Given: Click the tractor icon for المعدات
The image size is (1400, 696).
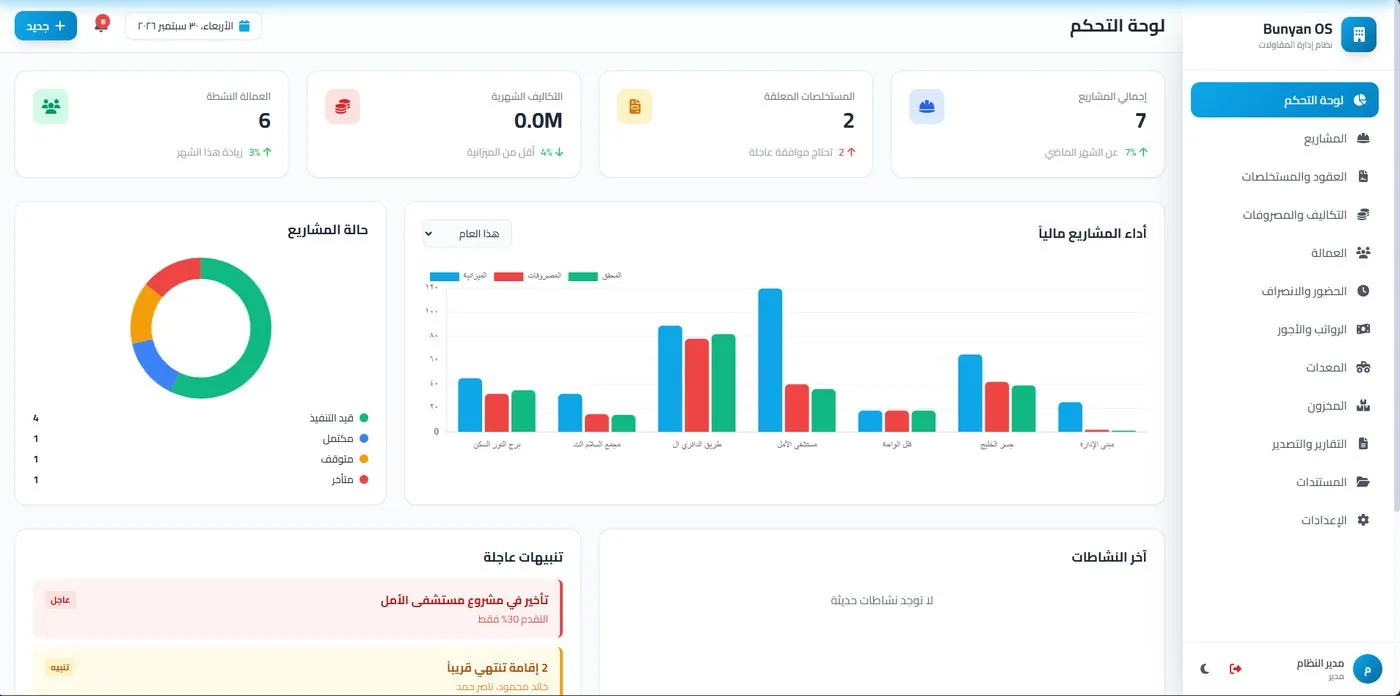Looking at the screenshot, I should (1362, 368).
